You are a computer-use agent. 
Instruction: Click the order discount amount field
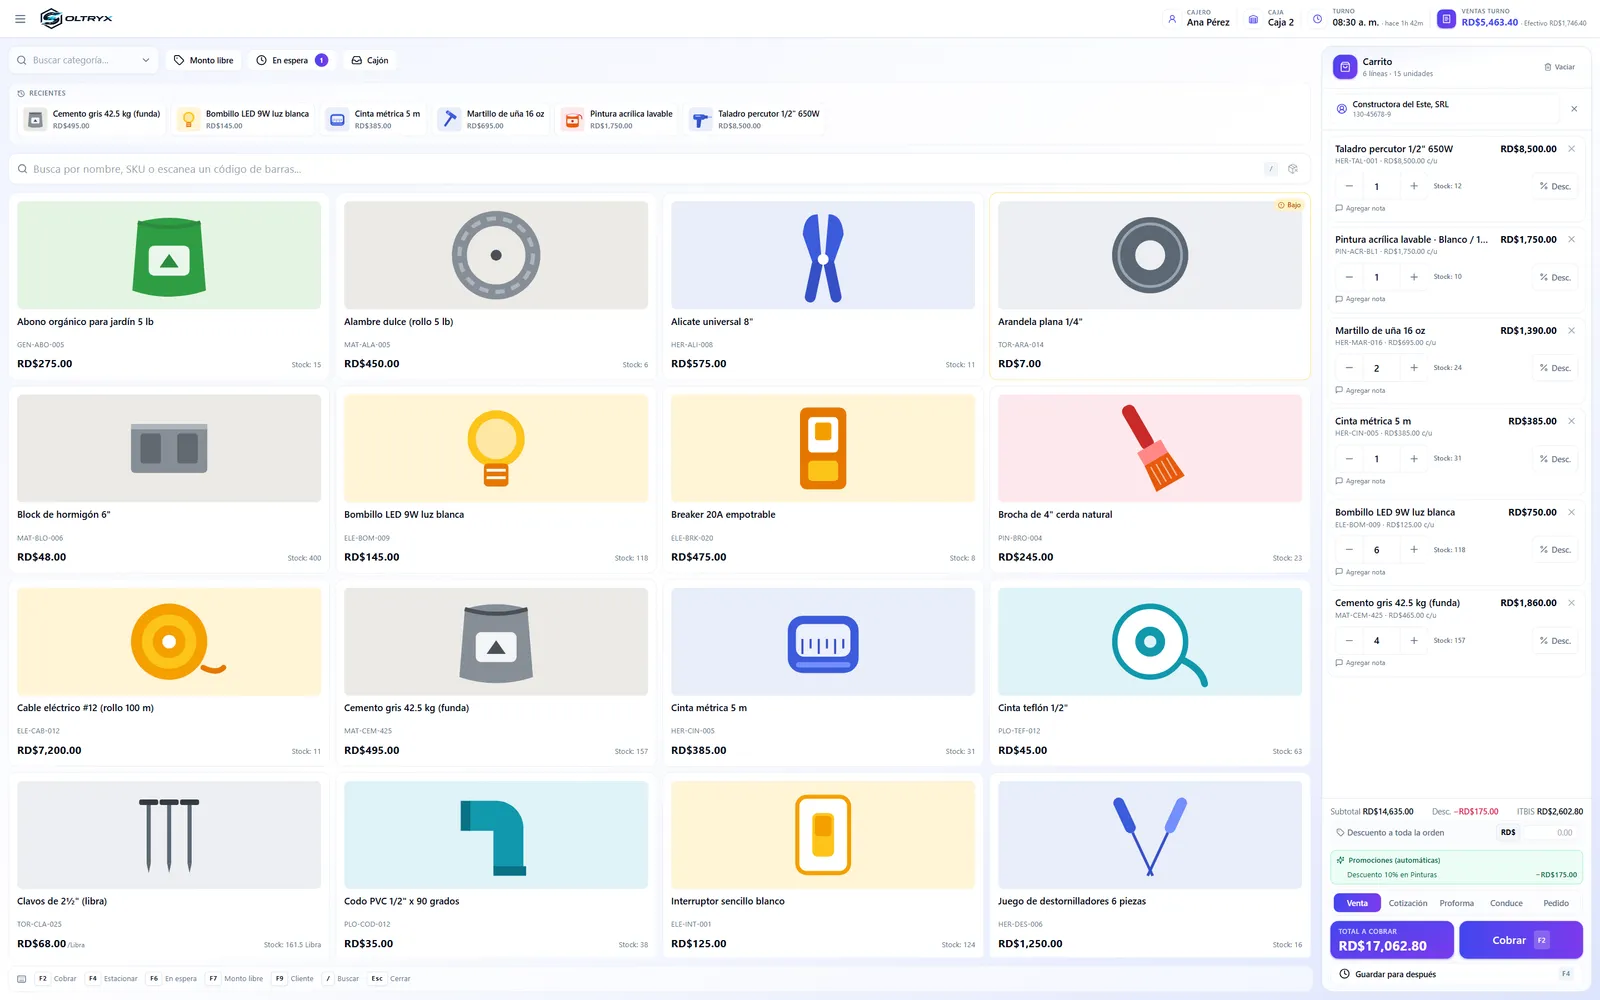1551,832
